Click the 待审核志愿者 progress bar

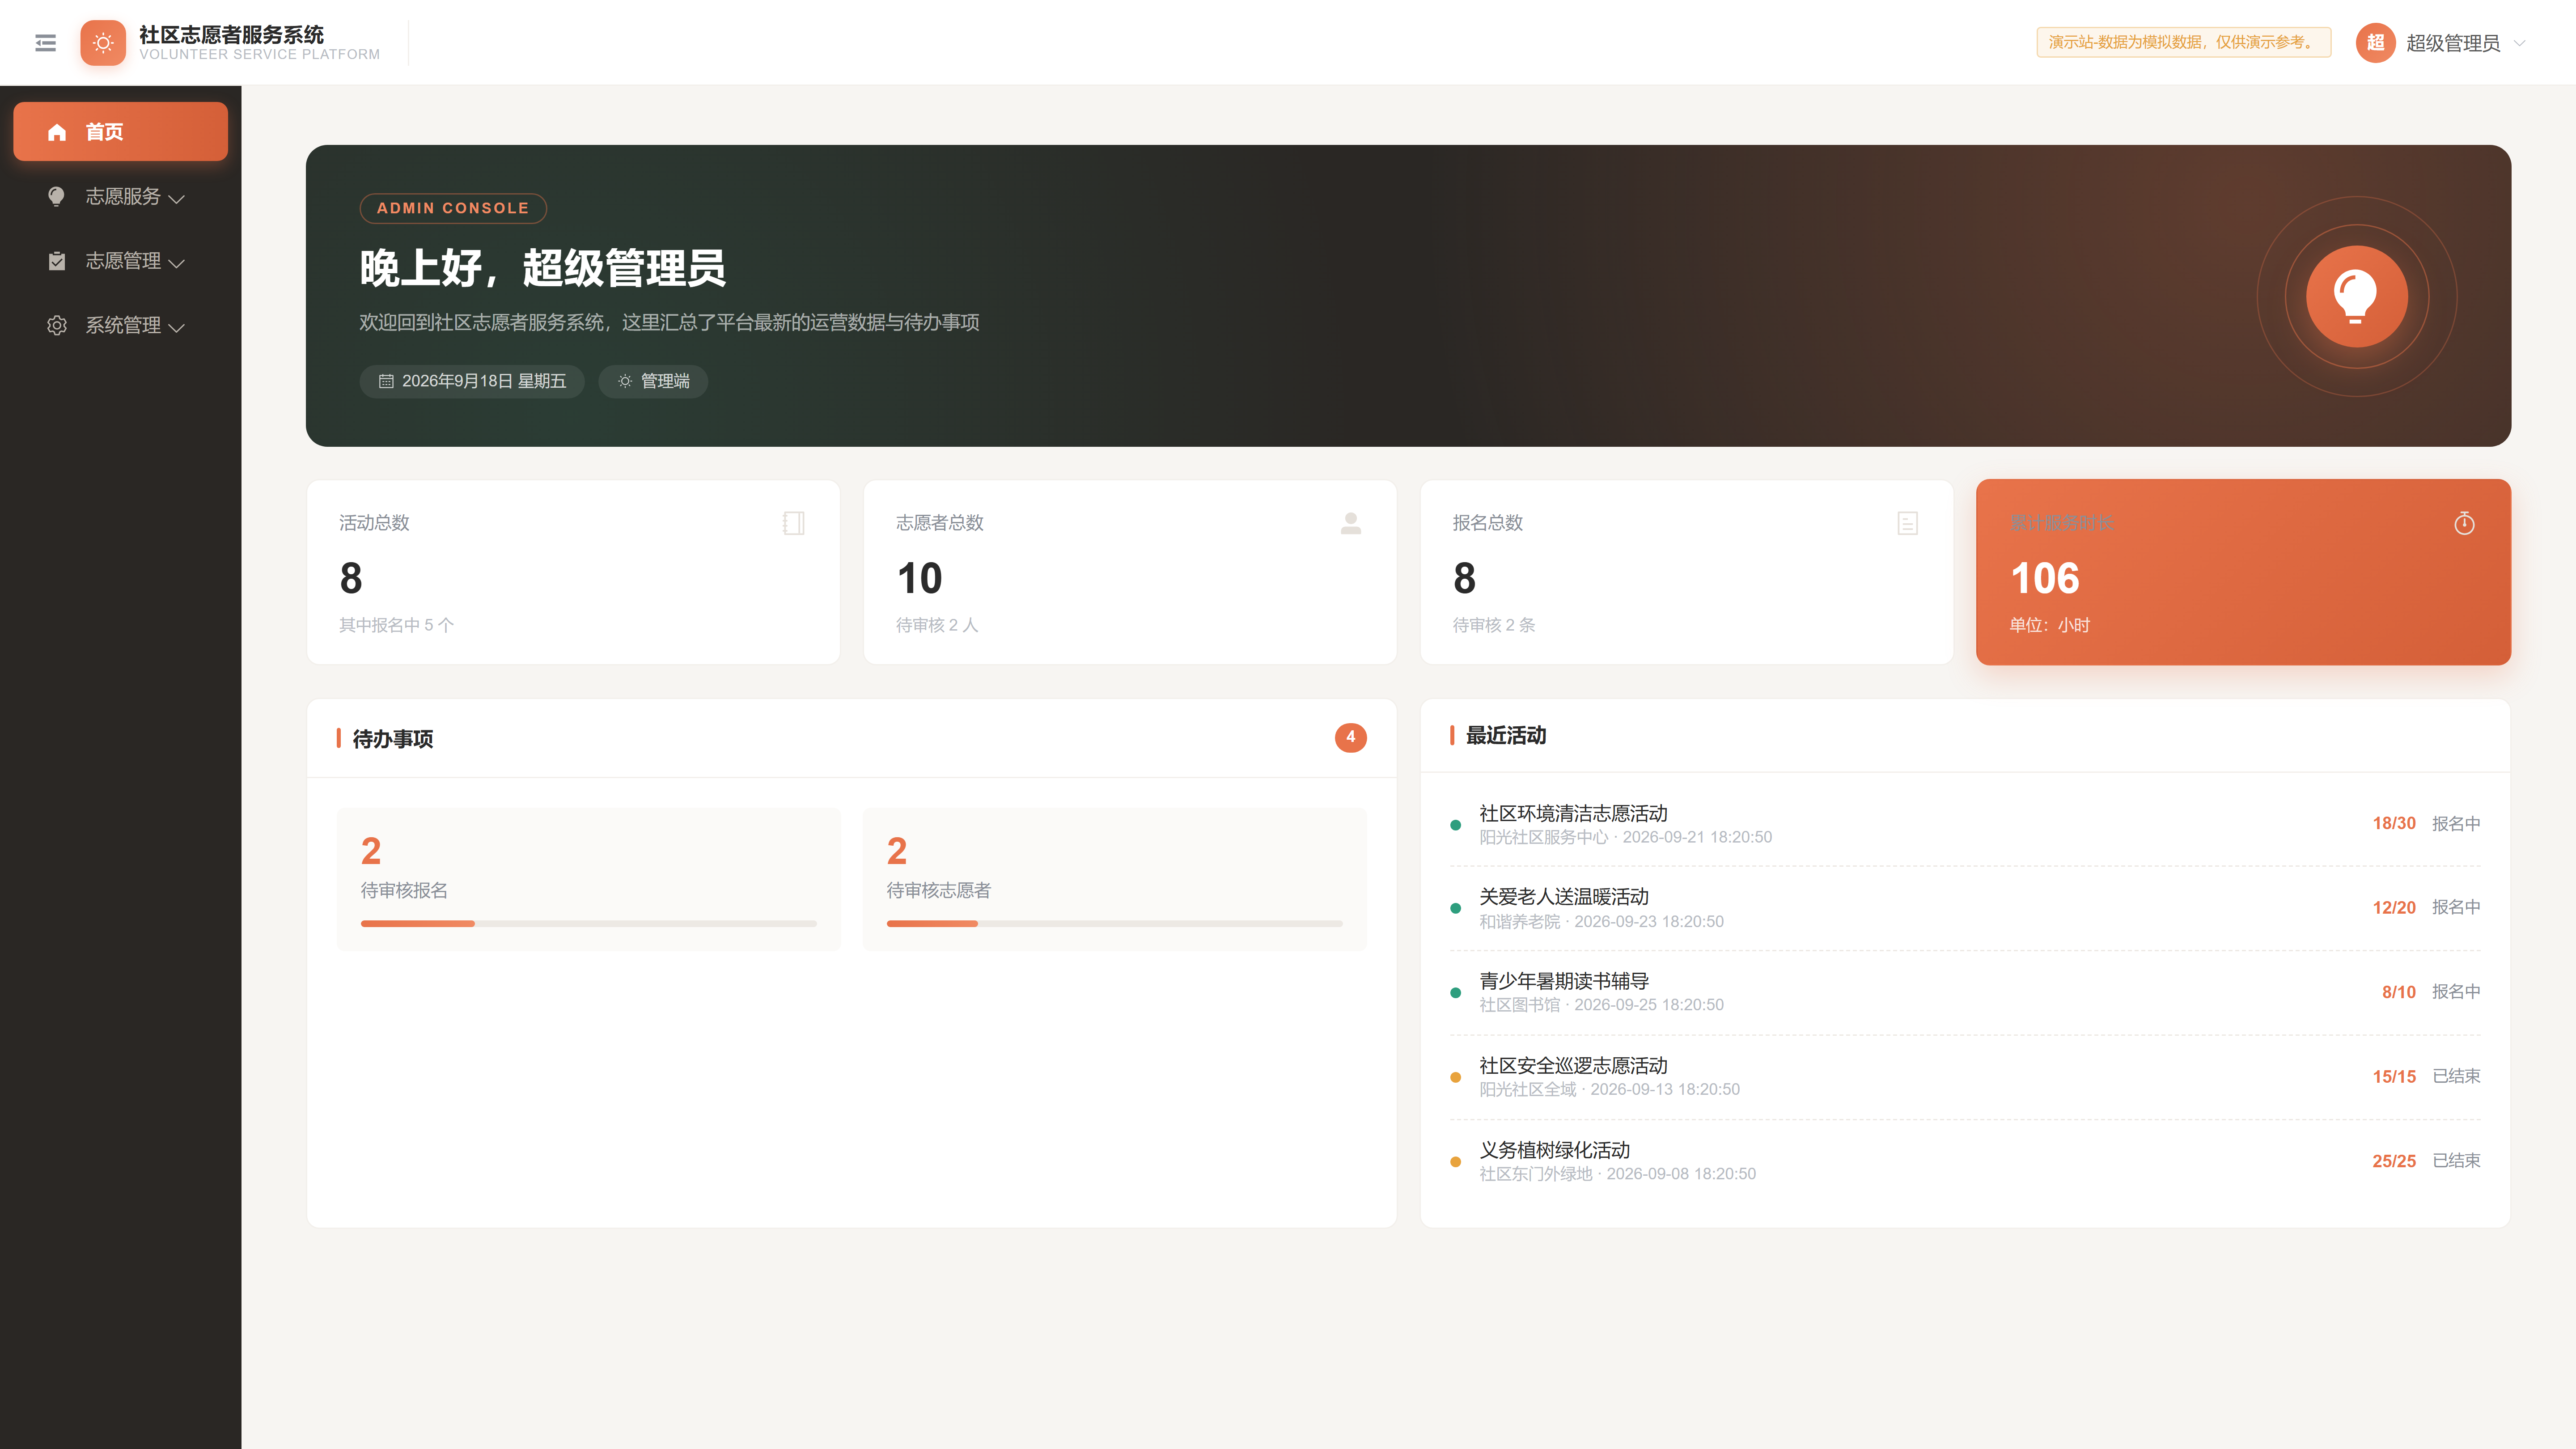1114,924
